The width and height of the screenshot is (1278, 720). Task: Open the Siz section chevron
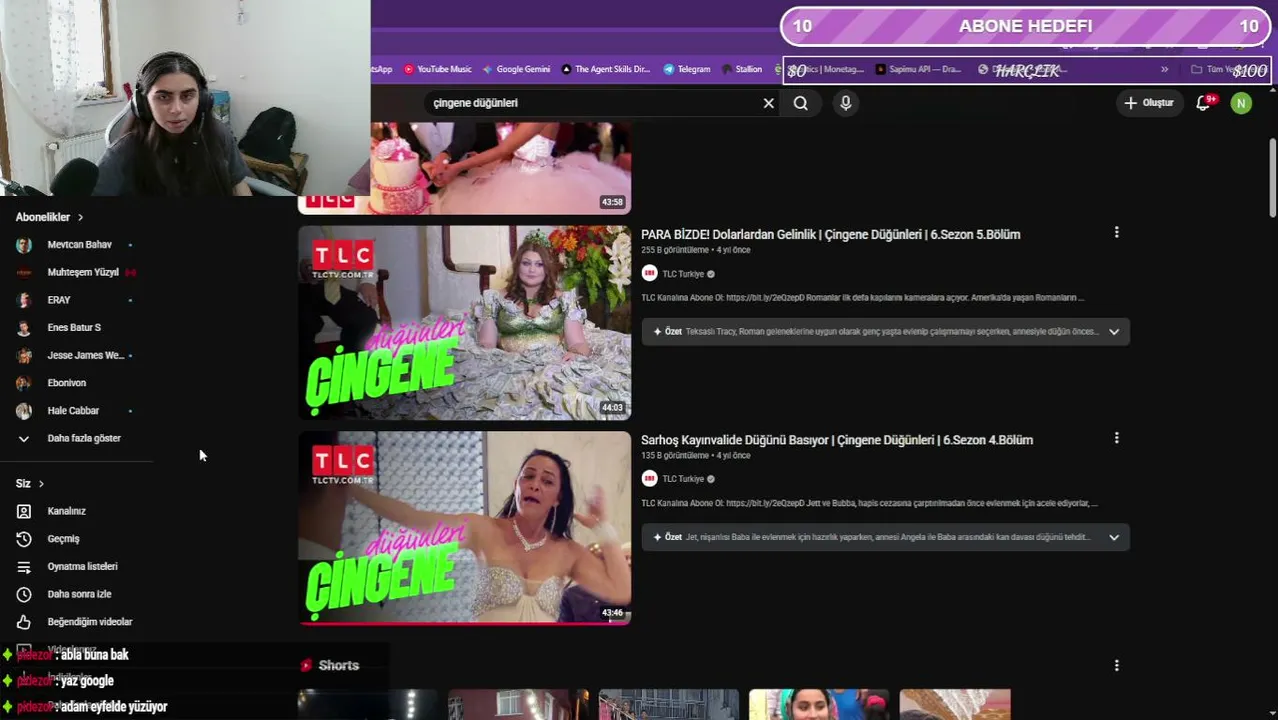tap(41, 484)
